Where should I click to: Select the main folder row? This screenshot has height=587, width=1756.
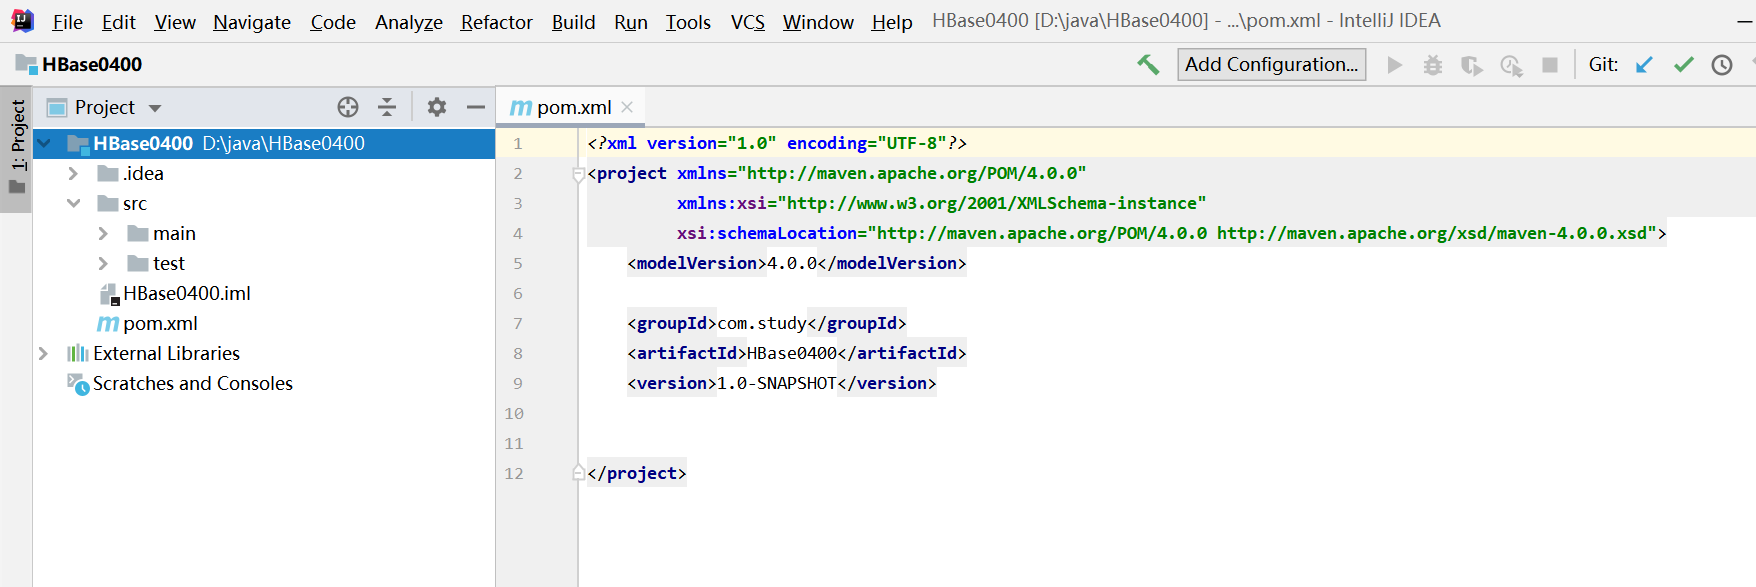coord(264,234)
